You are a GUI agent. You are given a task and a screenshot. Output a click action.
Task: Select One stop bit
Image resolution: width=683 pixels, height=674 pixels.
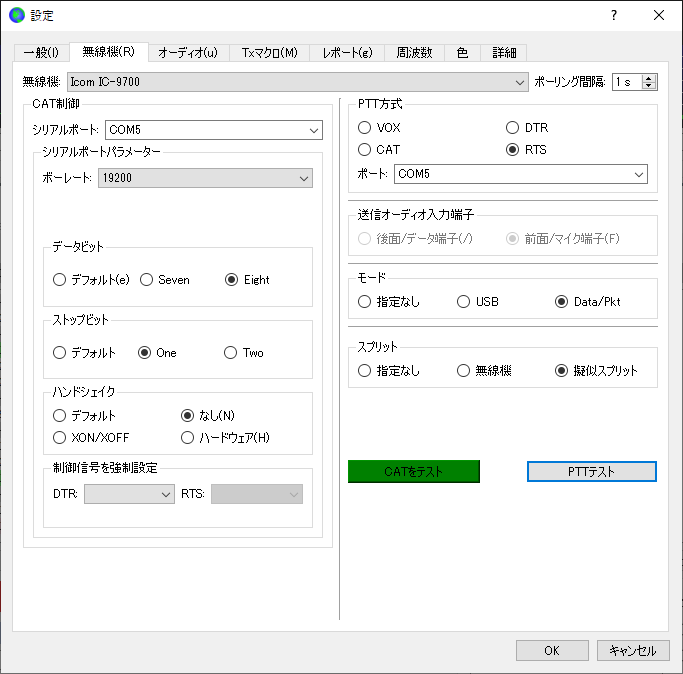pyautogui.click(x=157, y=352)
